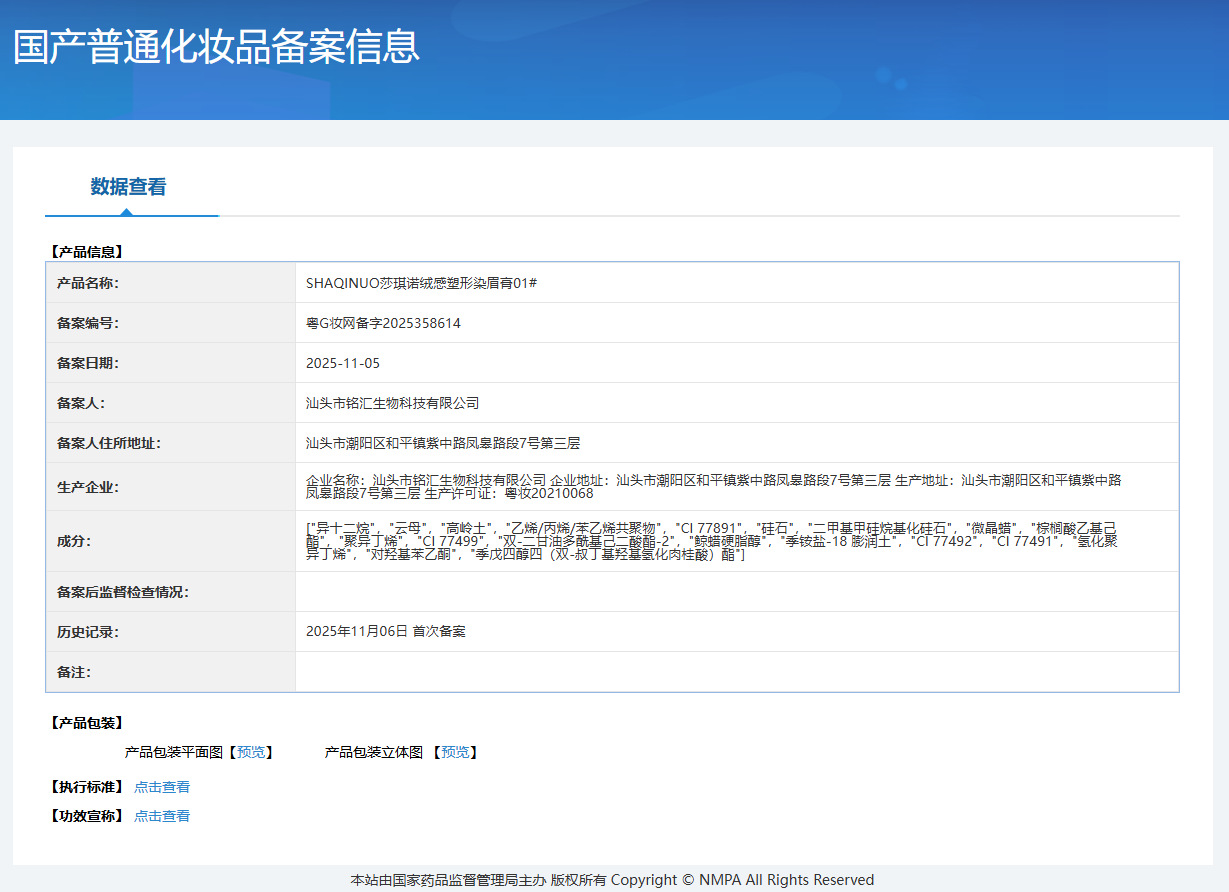Select 备案人 value 汕头市铭汇生物科技有限公司
This screenshot has height=892, width=1229.
[393, 403]
